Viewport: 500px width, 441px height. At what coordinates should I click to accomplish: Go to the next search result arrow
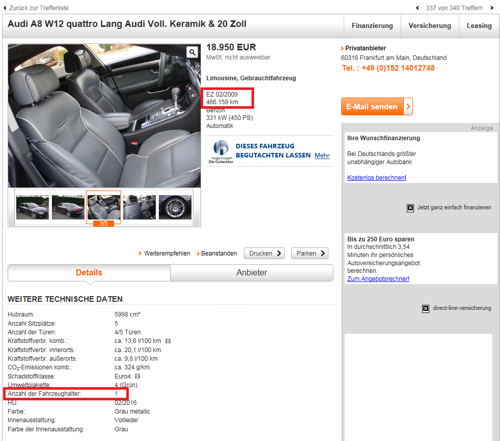click(x=492, y=8)
